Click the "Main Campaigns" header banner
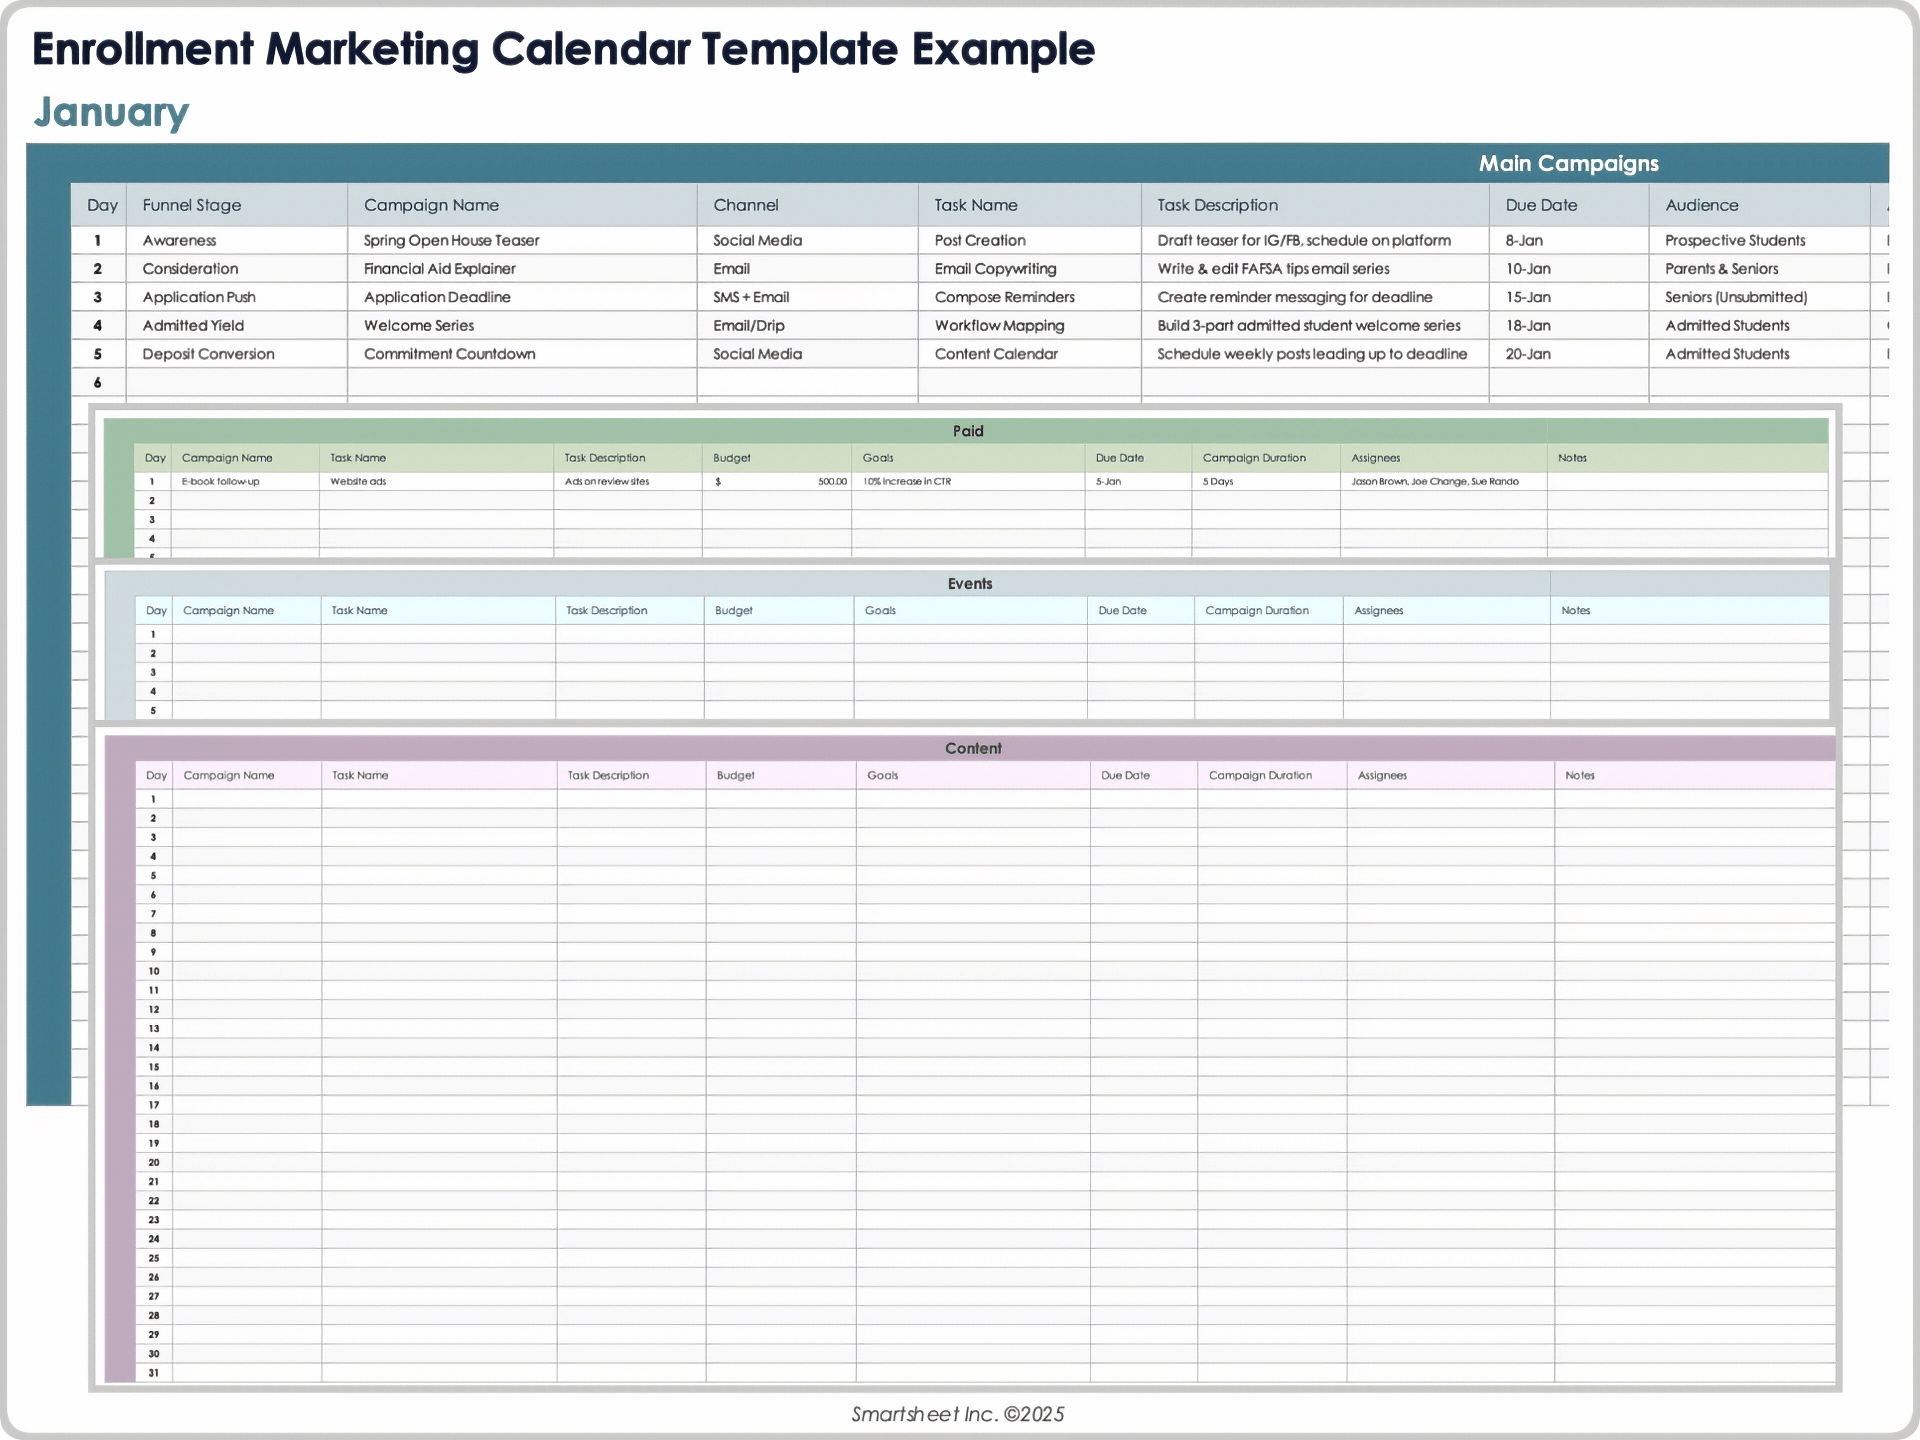Screen dimensions: 1920x1440 [1568, 163]
